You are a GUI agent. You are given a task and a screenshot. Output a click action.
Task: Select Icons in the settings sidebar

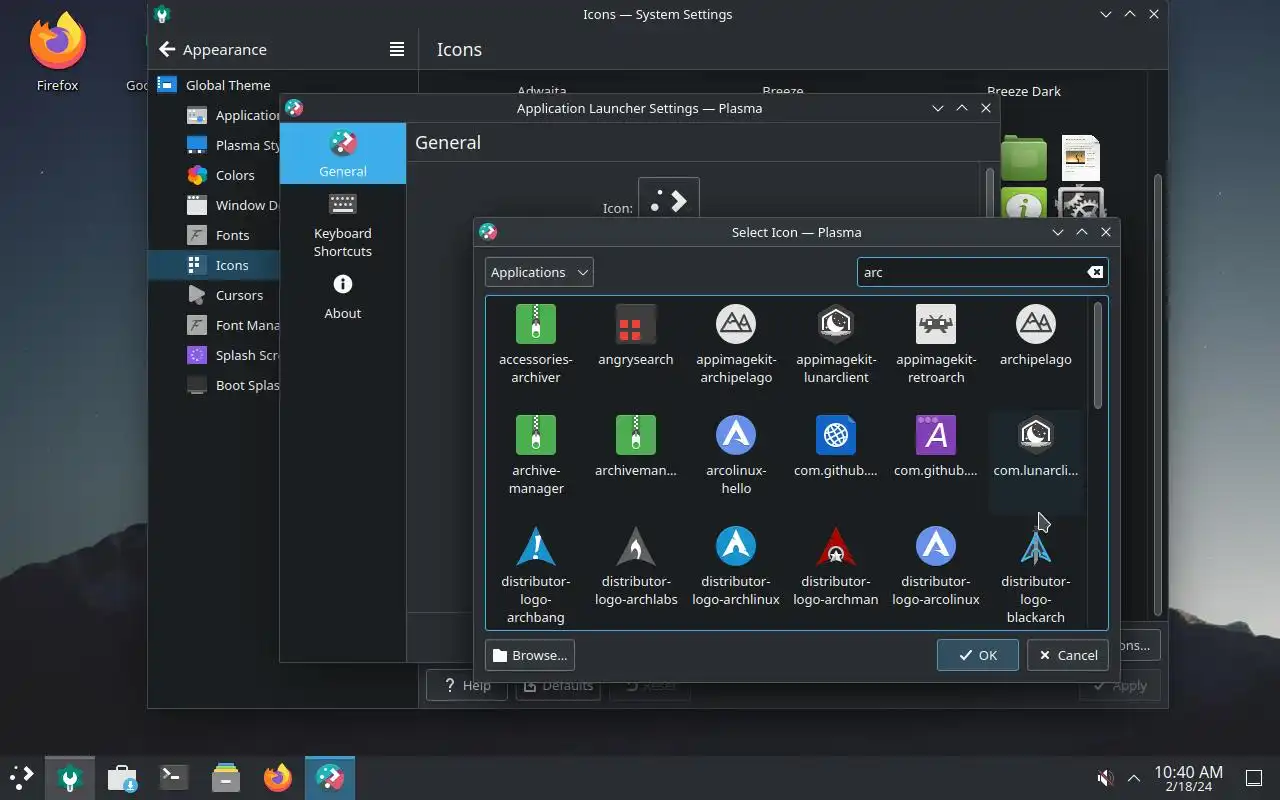pyautogui.click(x=215, y=265)
